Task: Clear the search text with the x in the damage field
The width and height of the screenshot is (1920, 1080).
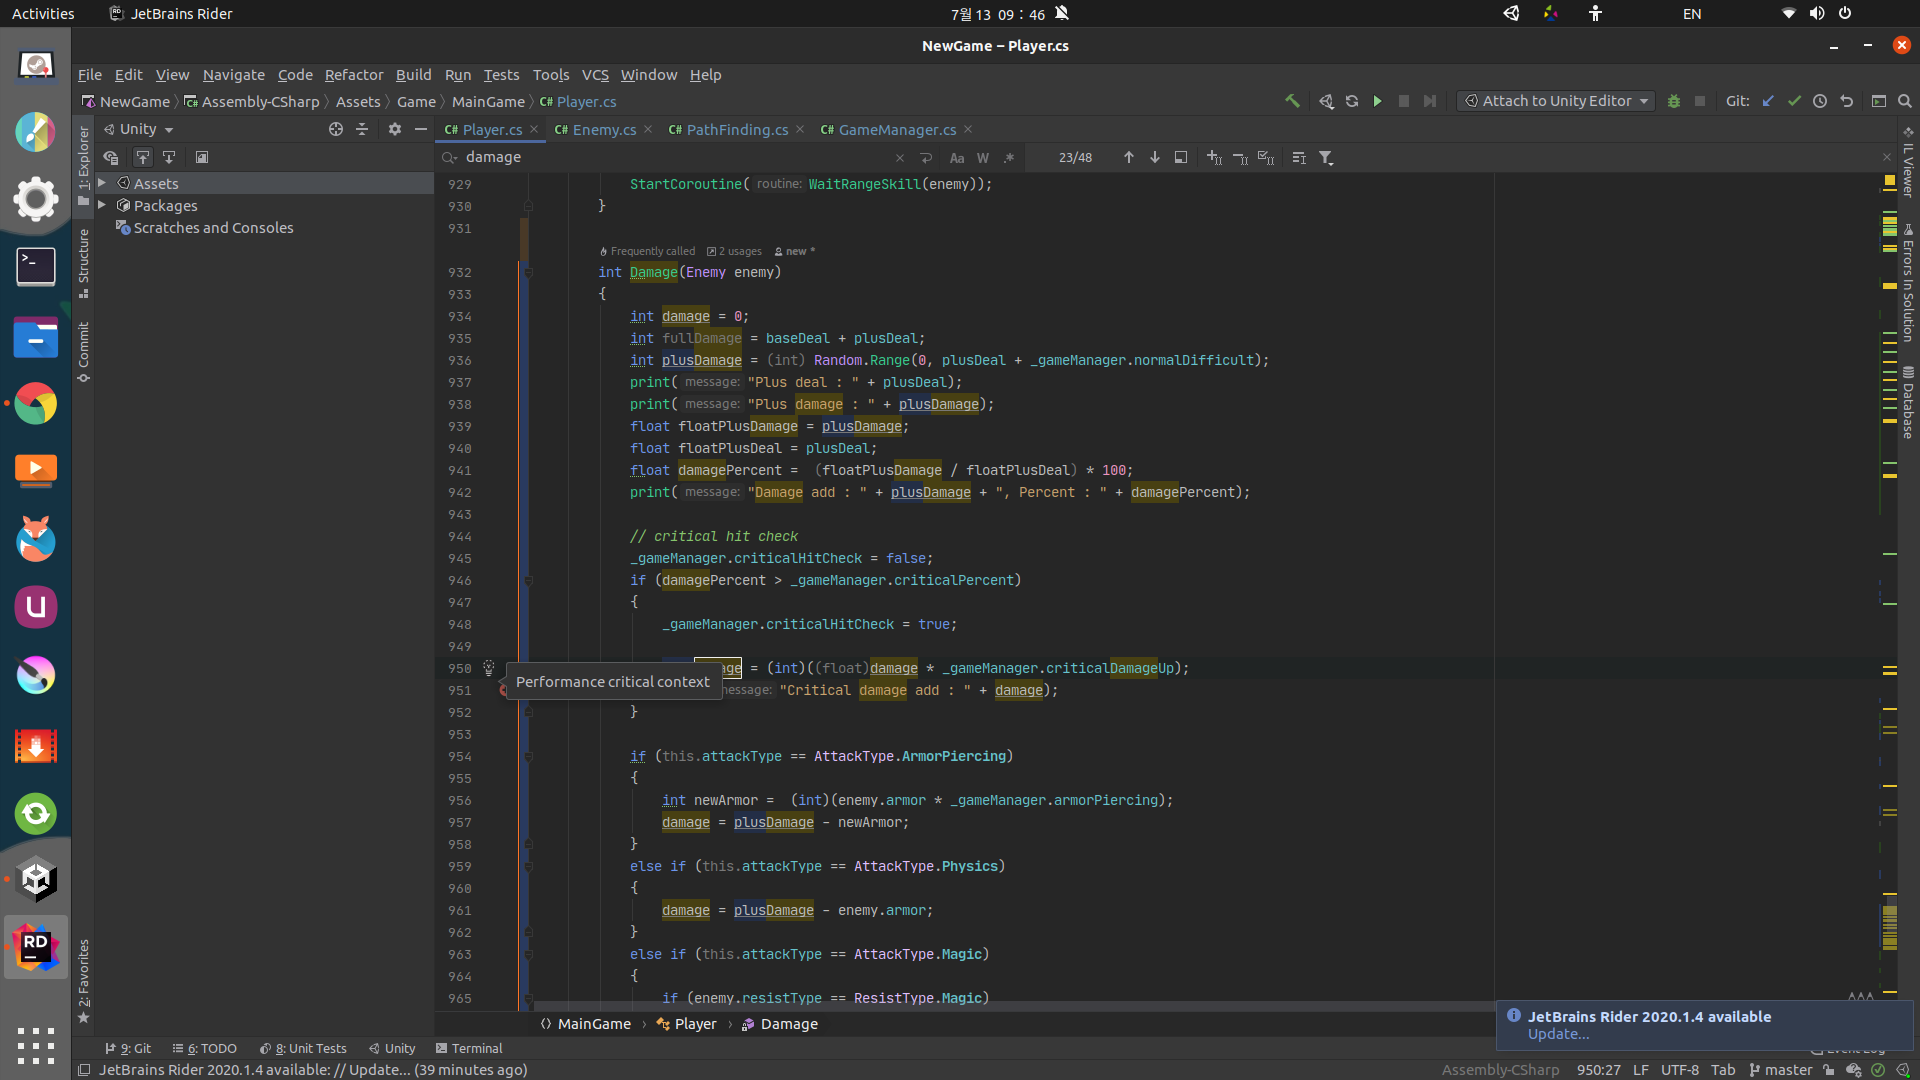Action: pyautogui.click(x=900, y=158)
